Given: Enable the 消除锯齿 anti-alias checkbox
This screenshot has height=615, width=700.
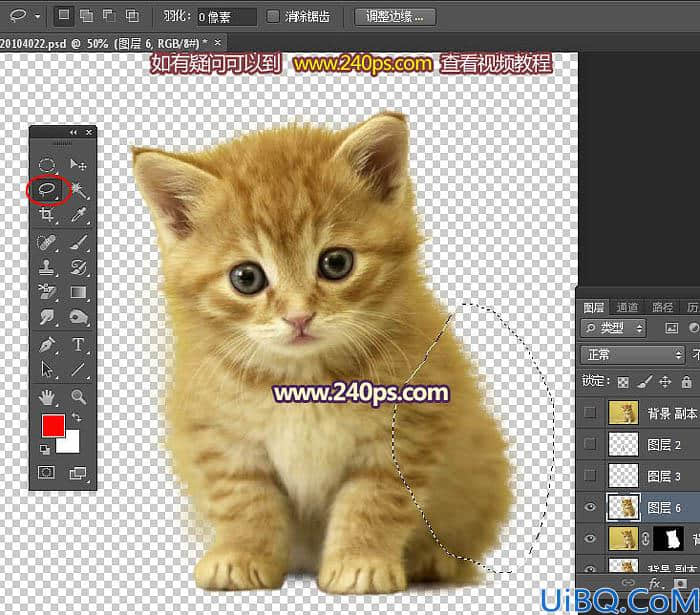Looking at the screenshot, I should (272, 17).
